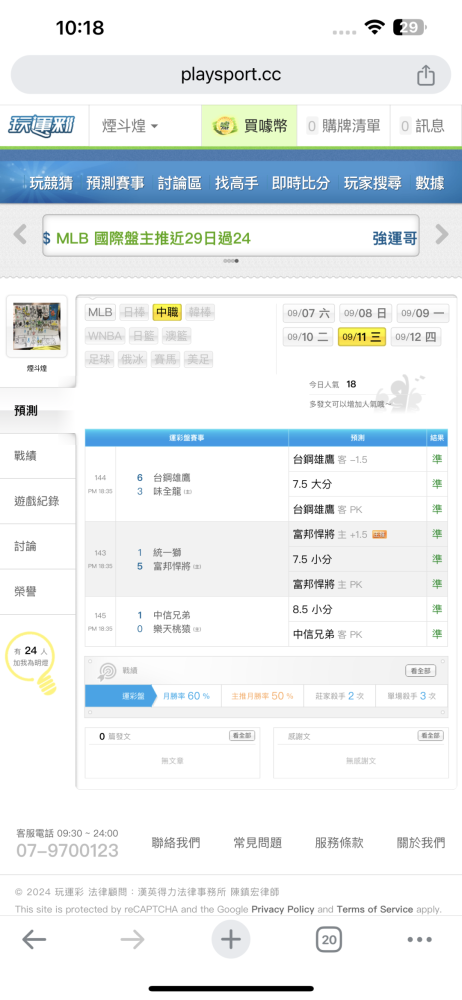462x1000 pixels.
Task: Select the 澳籃 league filter
Action: [177, 336]
